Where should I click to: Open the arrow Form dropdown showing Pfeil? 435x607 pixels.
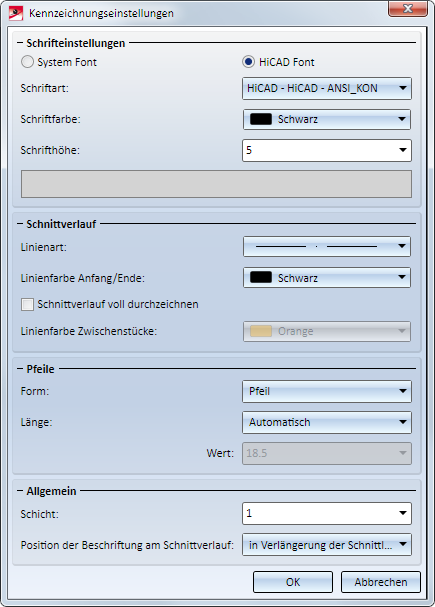tap(327, 391)
